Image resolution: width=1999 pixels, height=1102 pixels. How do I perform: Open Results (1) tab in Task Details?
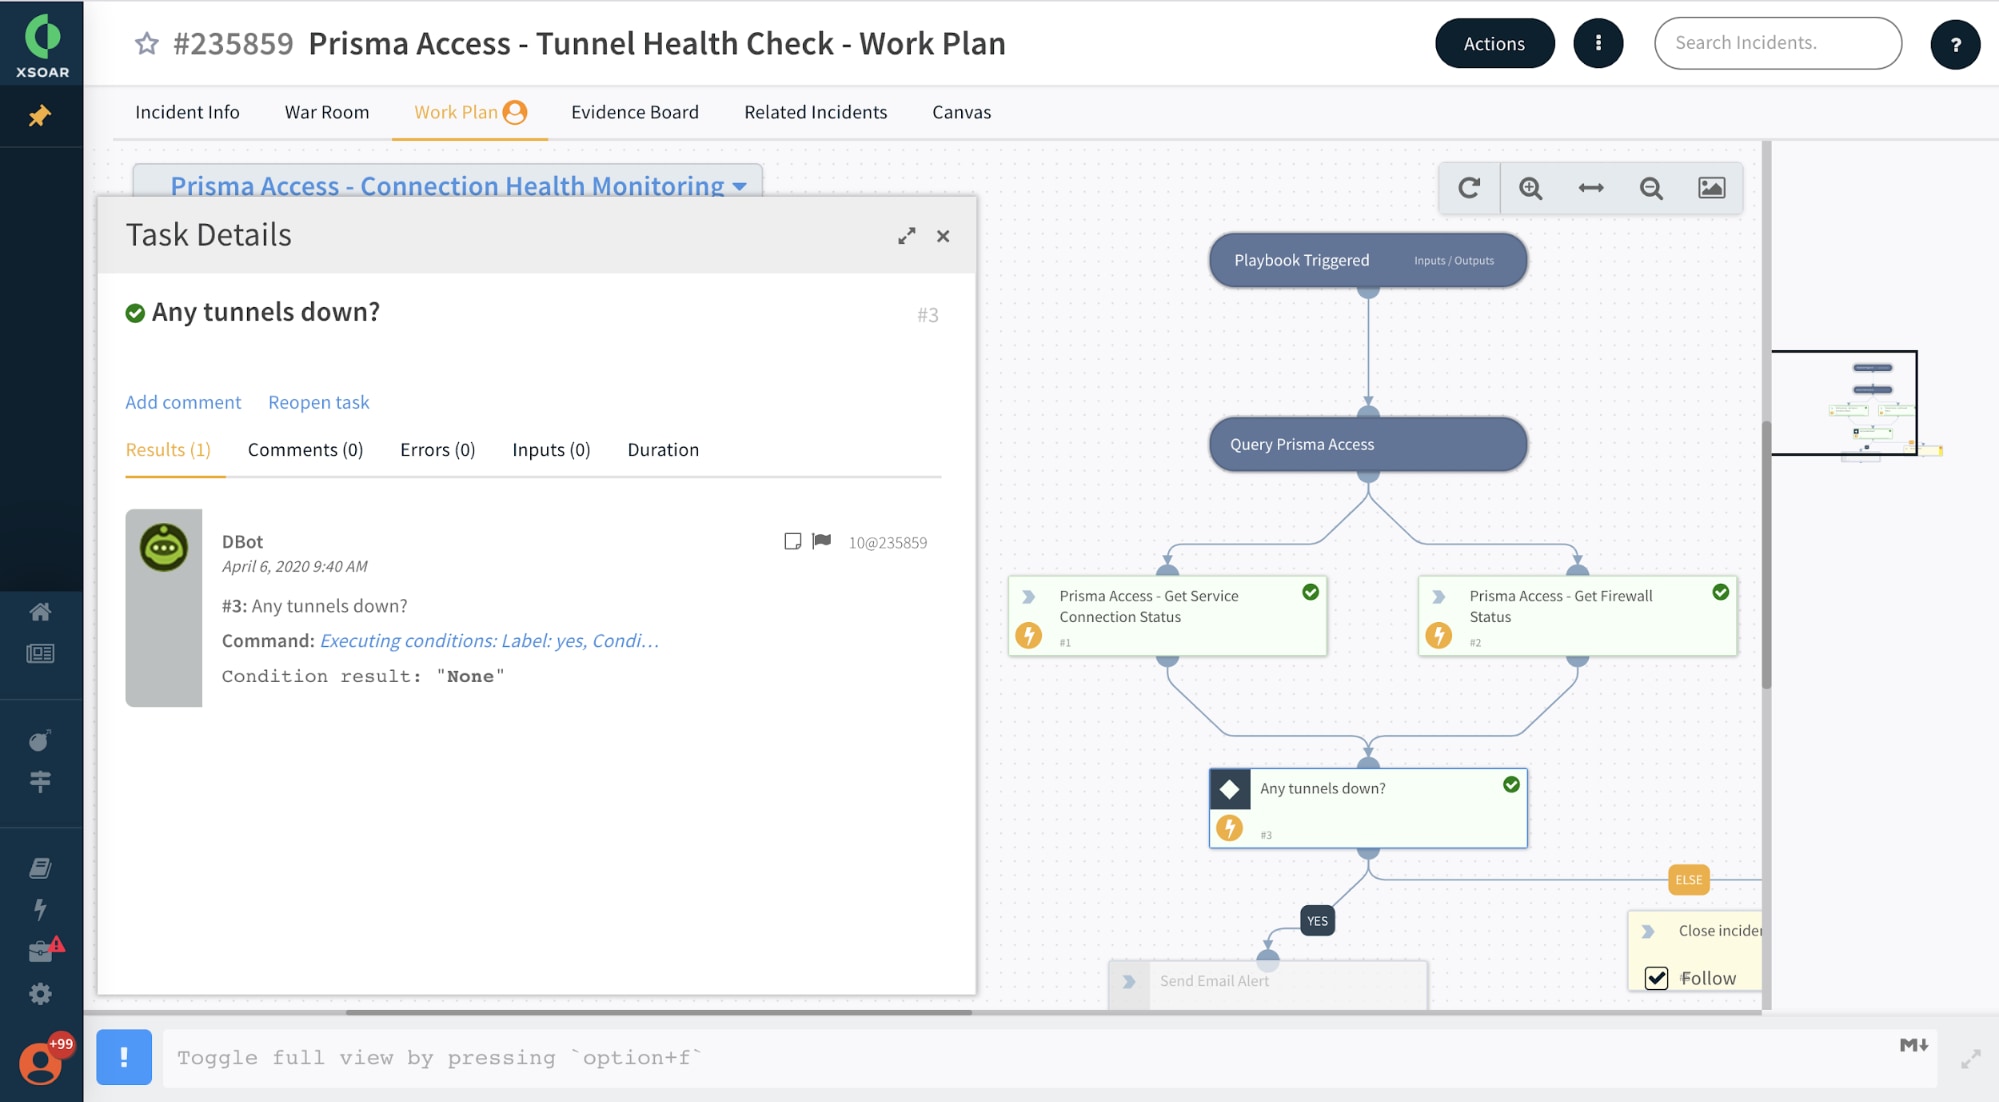(168, 450)
